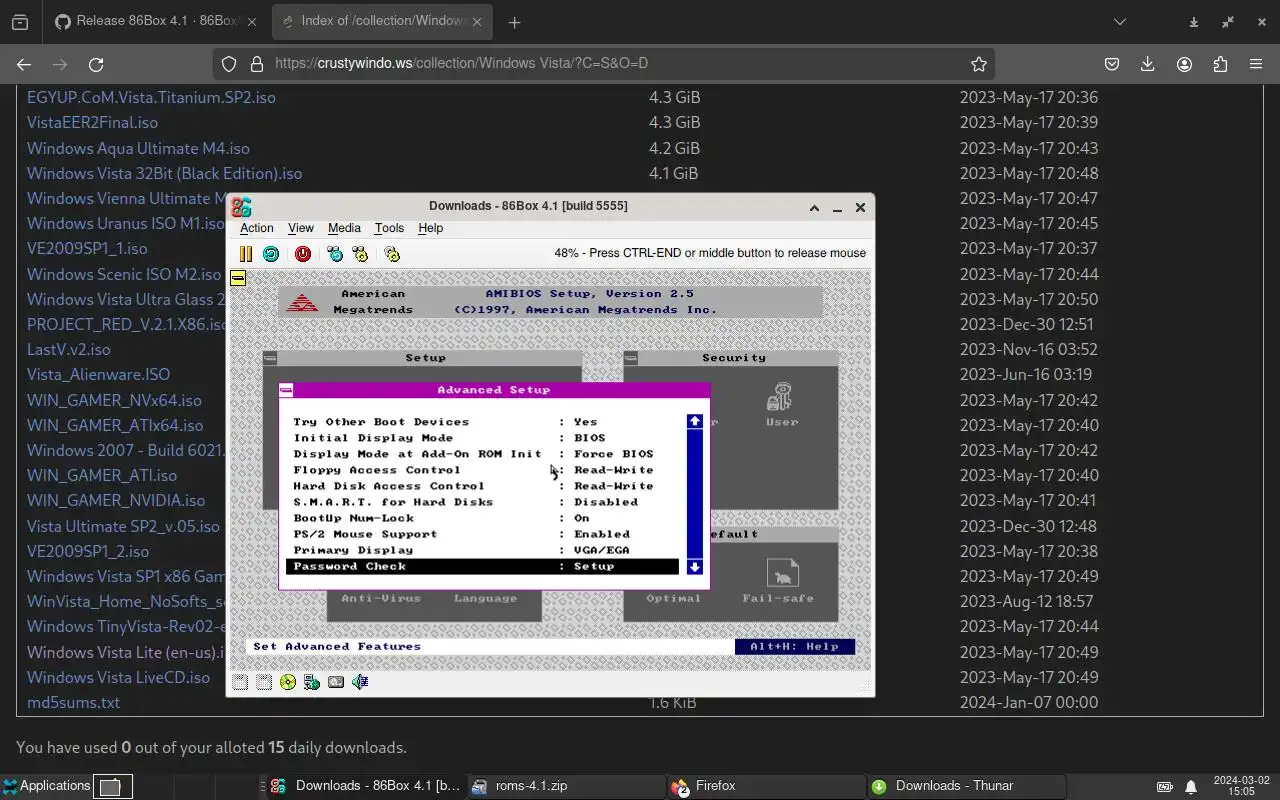Open the Help menu in 86Box
Image resolution: width=1280 pixels, height=800 pixels.
click(430, 228)
